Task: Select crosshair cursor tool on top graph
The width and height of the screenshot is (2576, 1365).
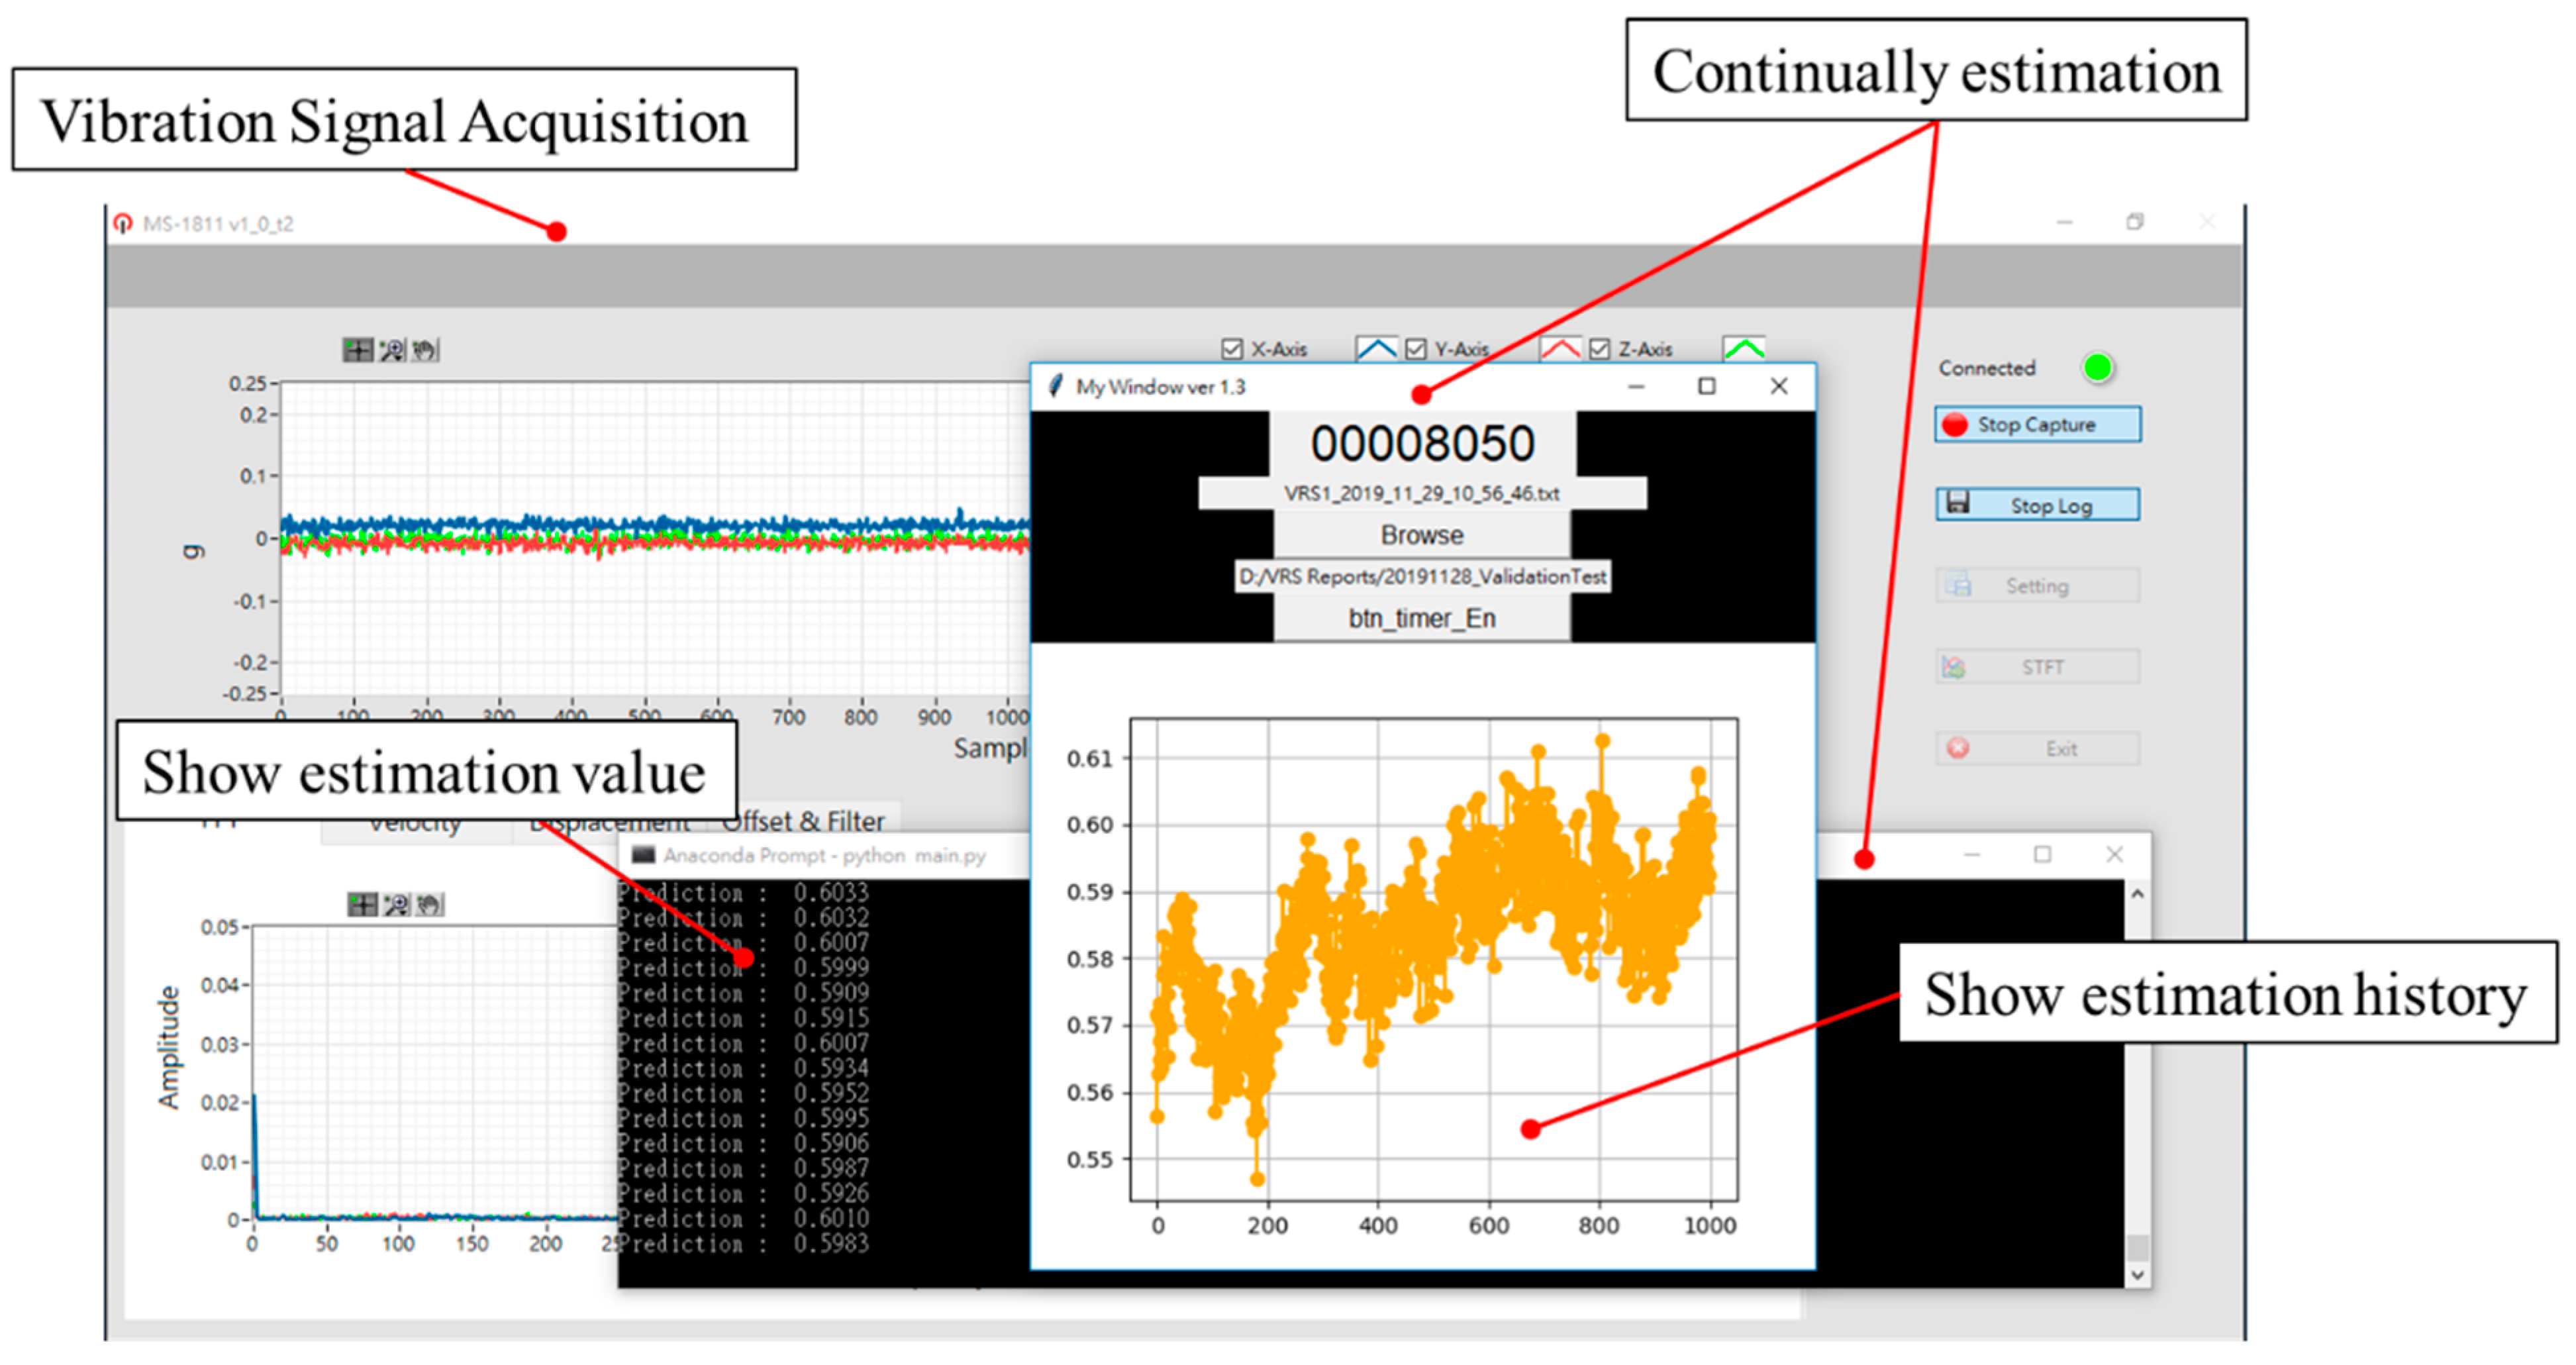Action: pyautogui.click(x=357, y=350)
